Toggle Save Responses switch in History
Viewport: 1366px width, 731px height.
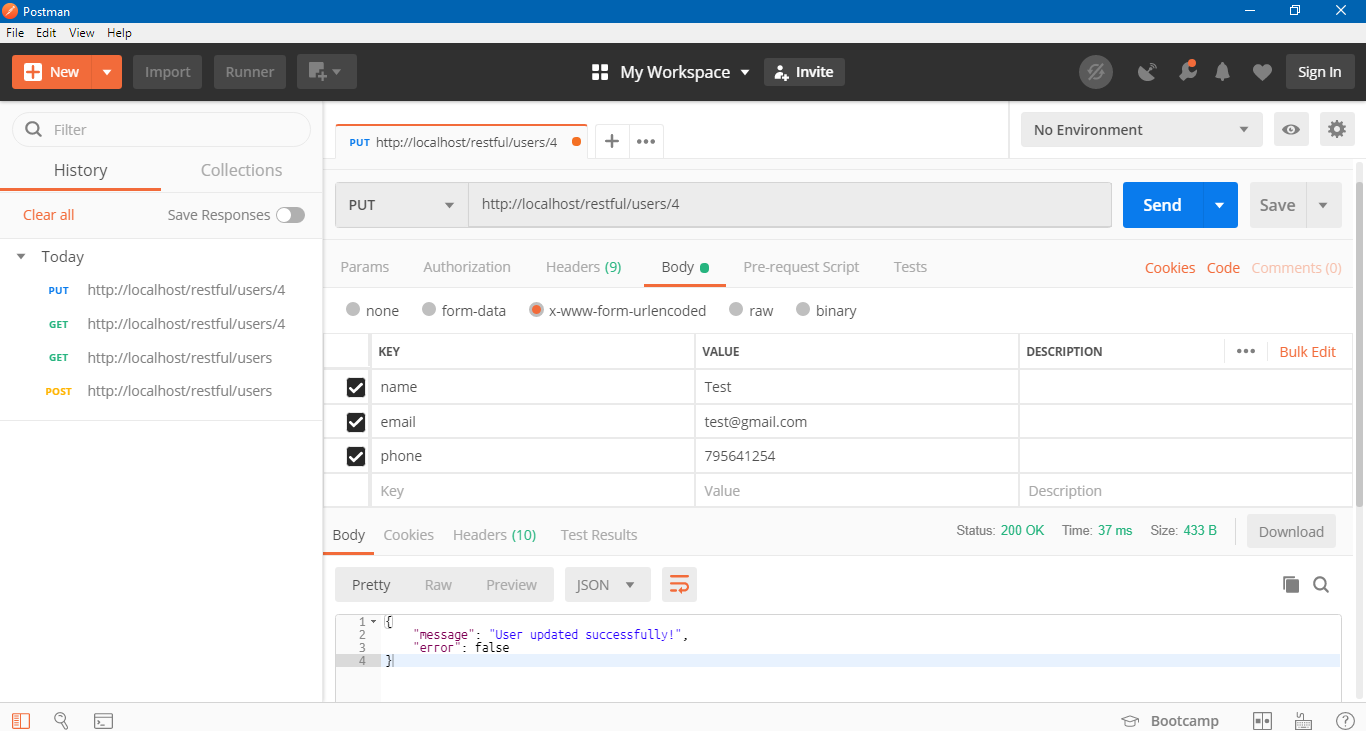point(290,214)
